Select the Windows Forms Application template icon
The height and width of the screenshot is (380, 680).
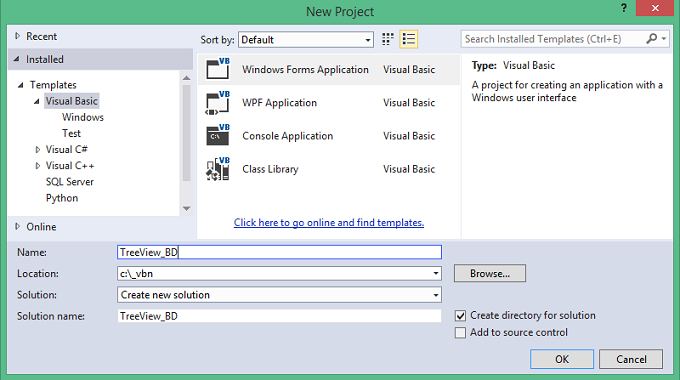[218, 69]
